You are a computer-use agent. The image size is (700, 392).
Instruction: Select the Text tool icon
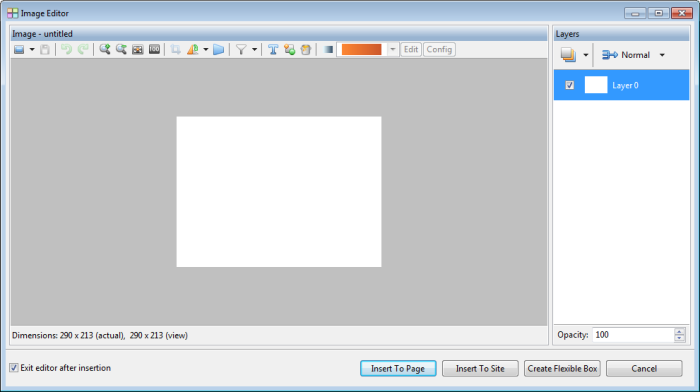[x=273, y=50]
